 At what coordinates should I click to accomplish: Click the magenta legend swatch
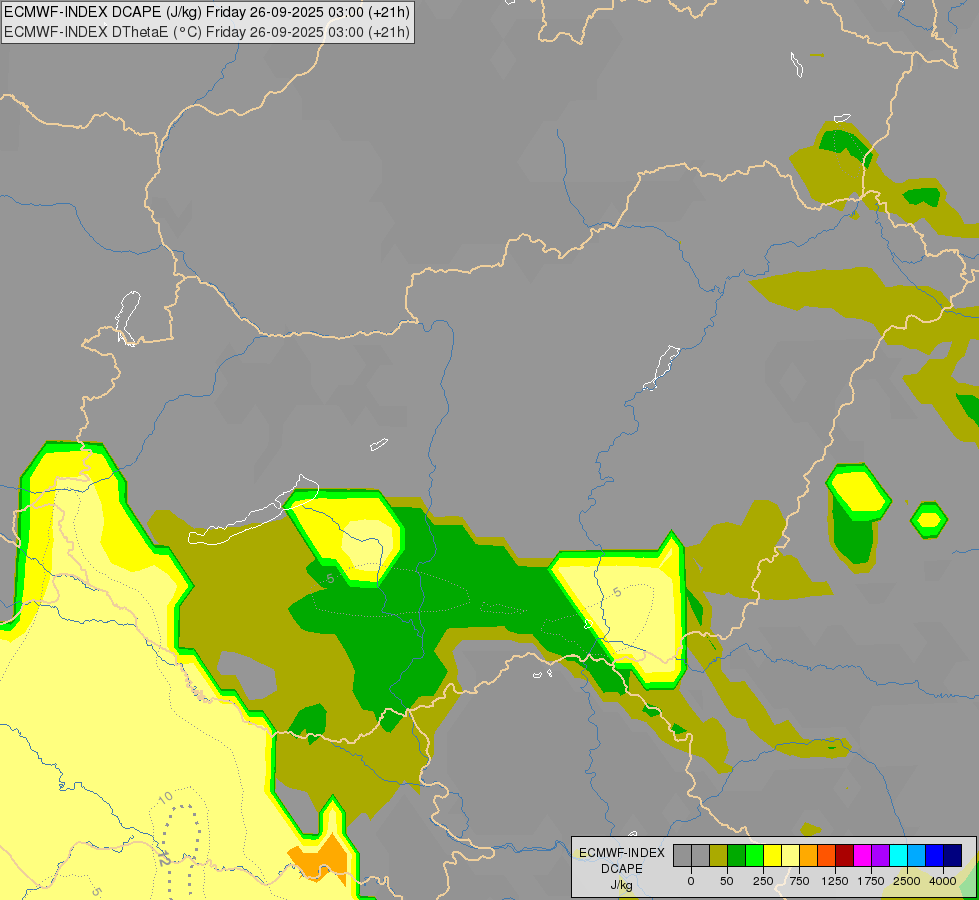[x=862, y=856]
